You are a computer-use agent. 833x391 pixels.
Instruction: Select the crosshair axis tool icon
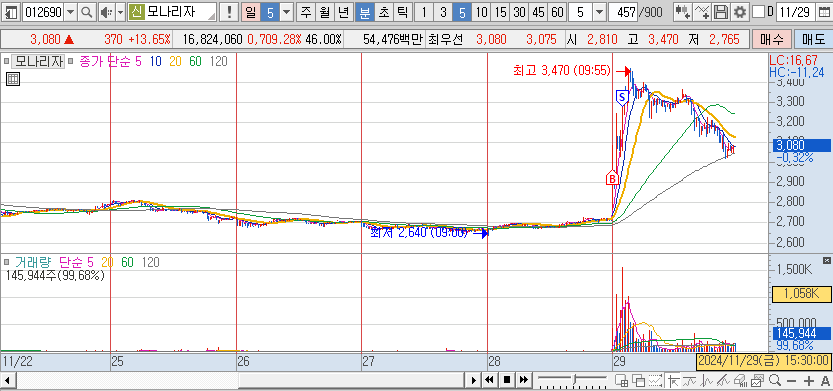[674, 380]
